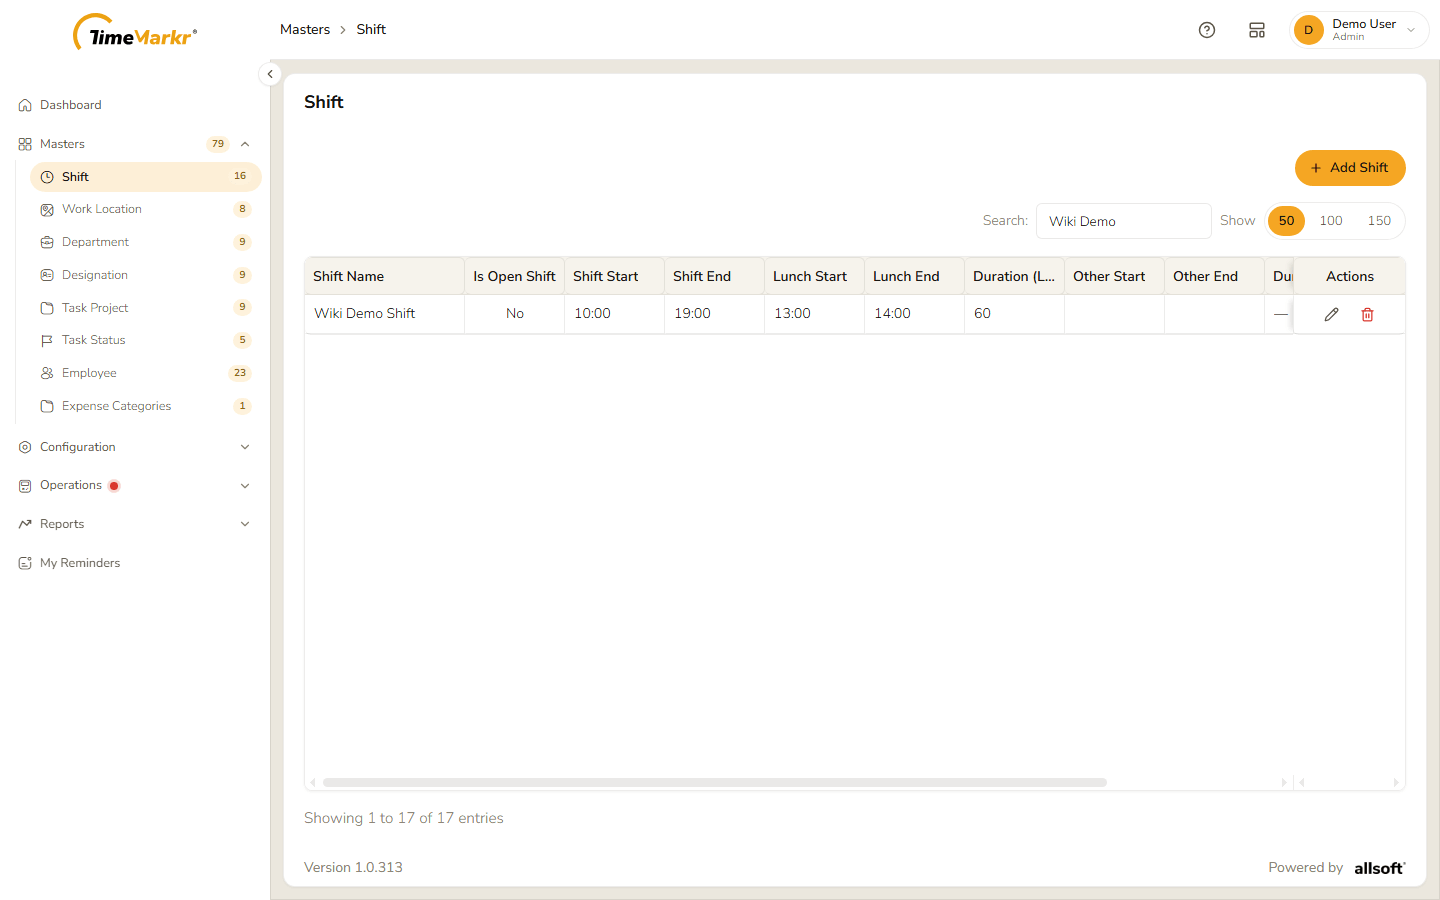Open Expense Categories in sidebar

pyautogui.click(x=145, y=406)
